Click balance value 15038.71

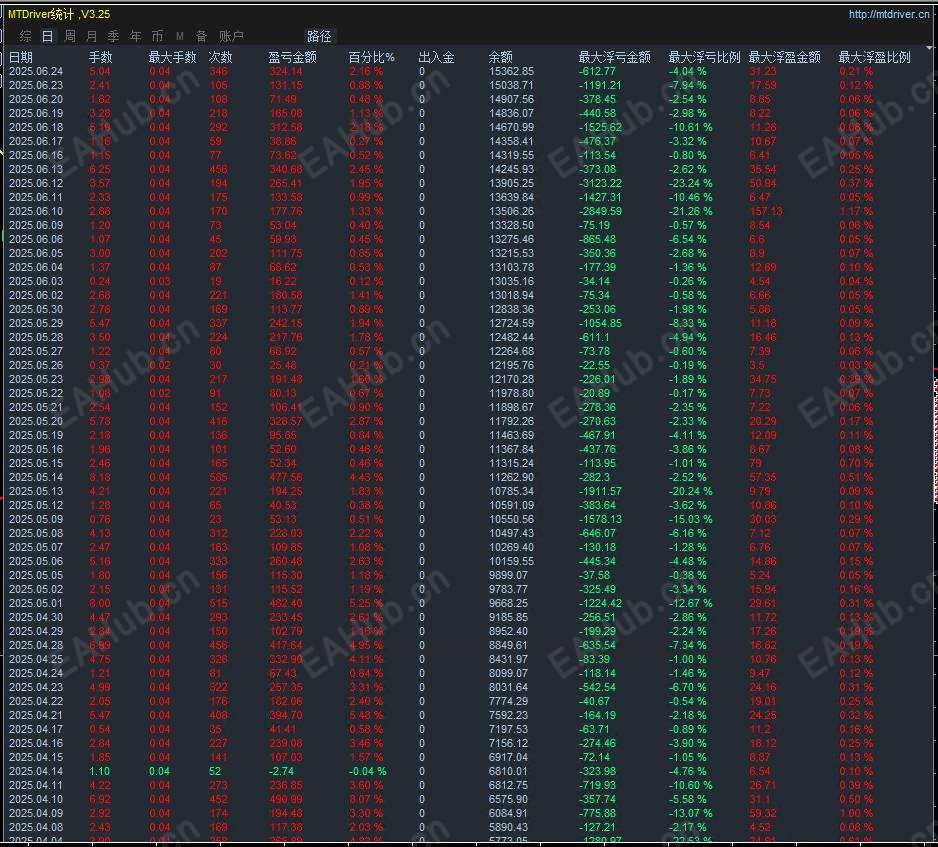[x=511, y=85]
